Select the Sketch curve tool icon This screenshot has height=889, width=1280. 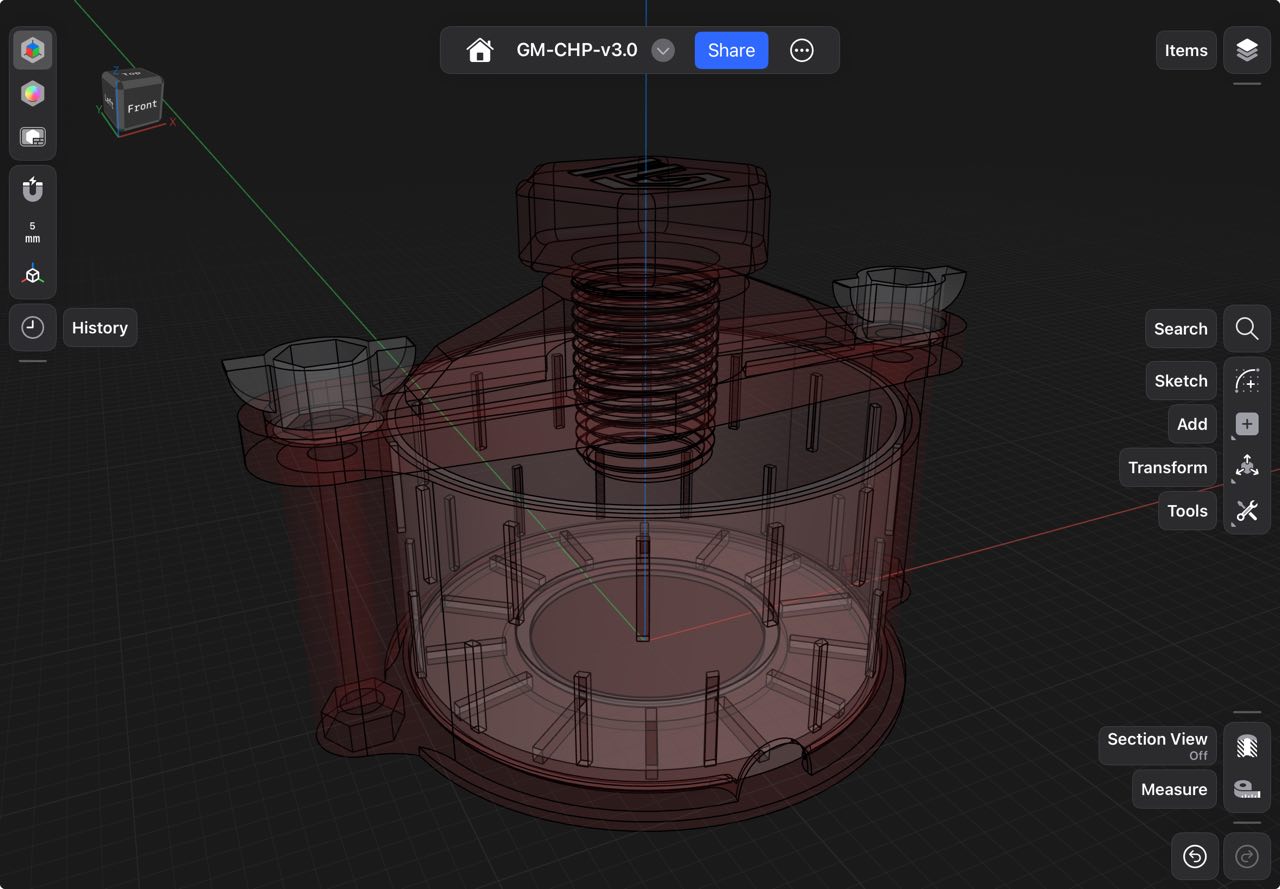(x=1246, y=381)
